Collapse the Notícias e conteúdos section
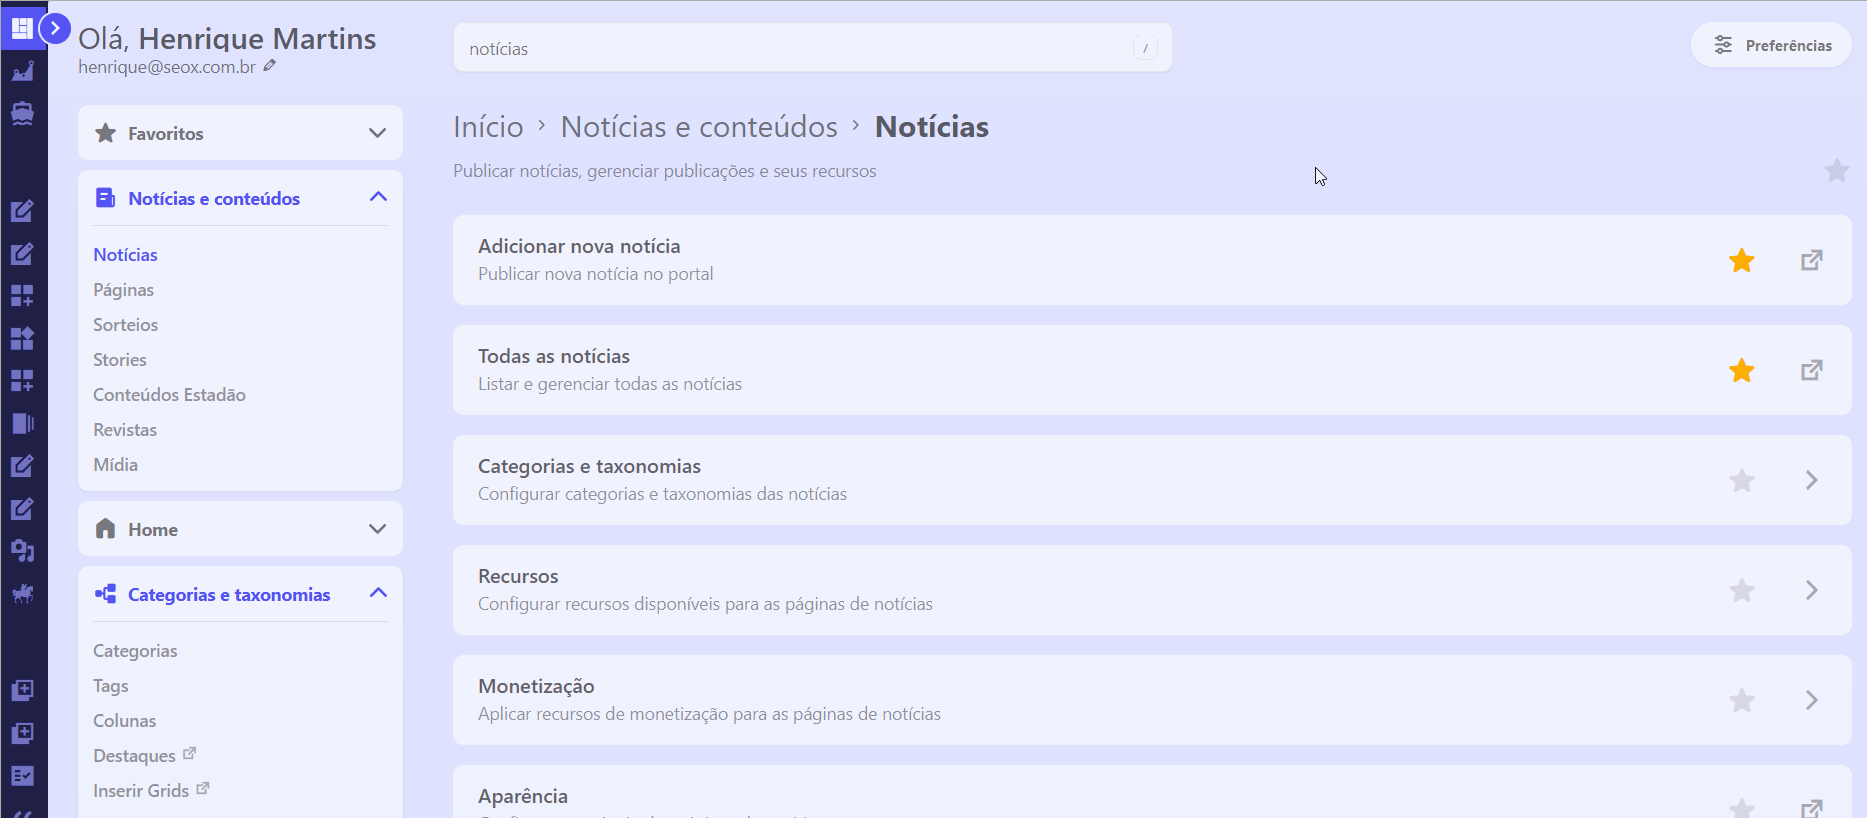This screenshot has width=1867, height=818. click(x=377, y=197)
